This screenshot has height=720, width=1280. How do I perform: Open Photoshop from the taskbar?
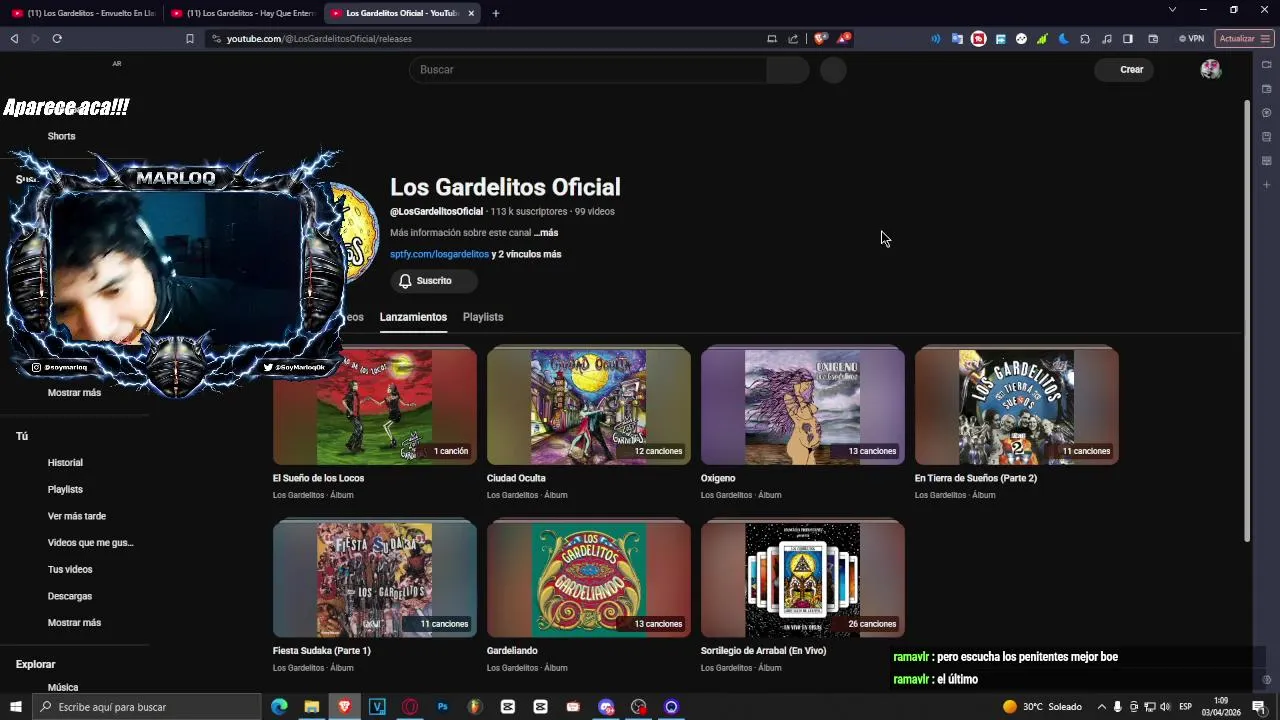point(442,707)
